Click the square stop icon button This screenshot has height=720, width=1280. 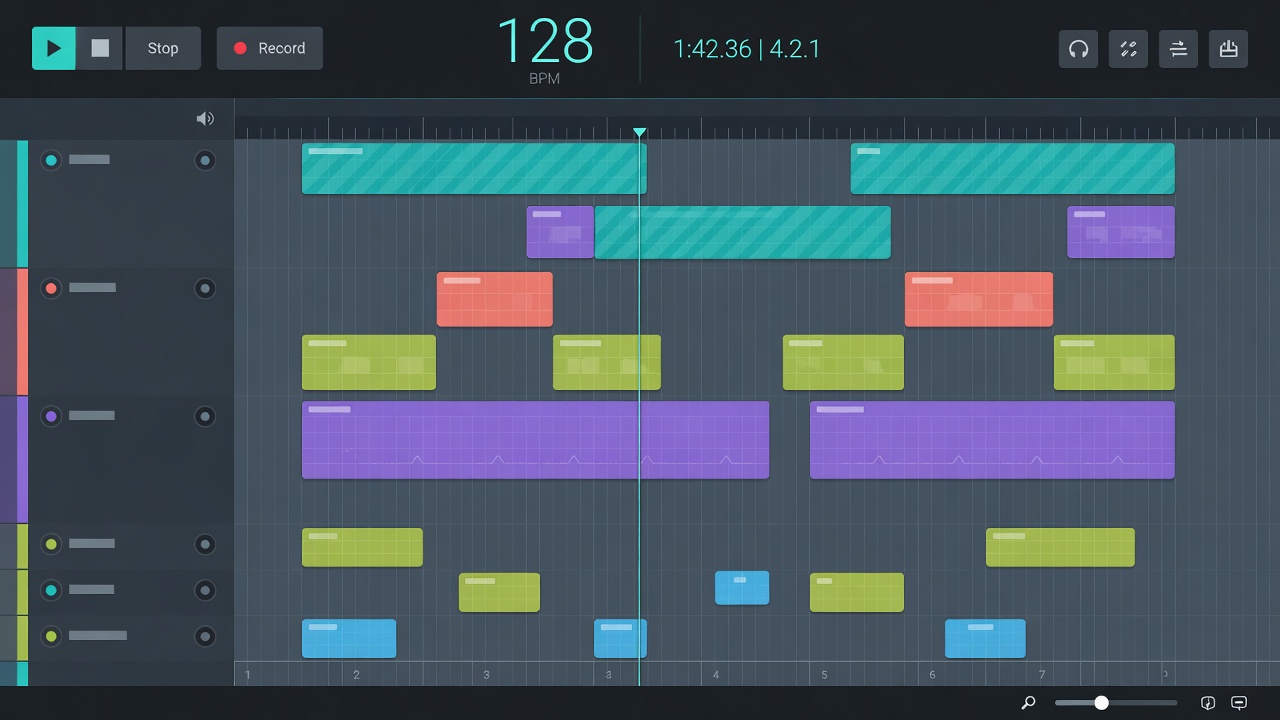(100, 48)
